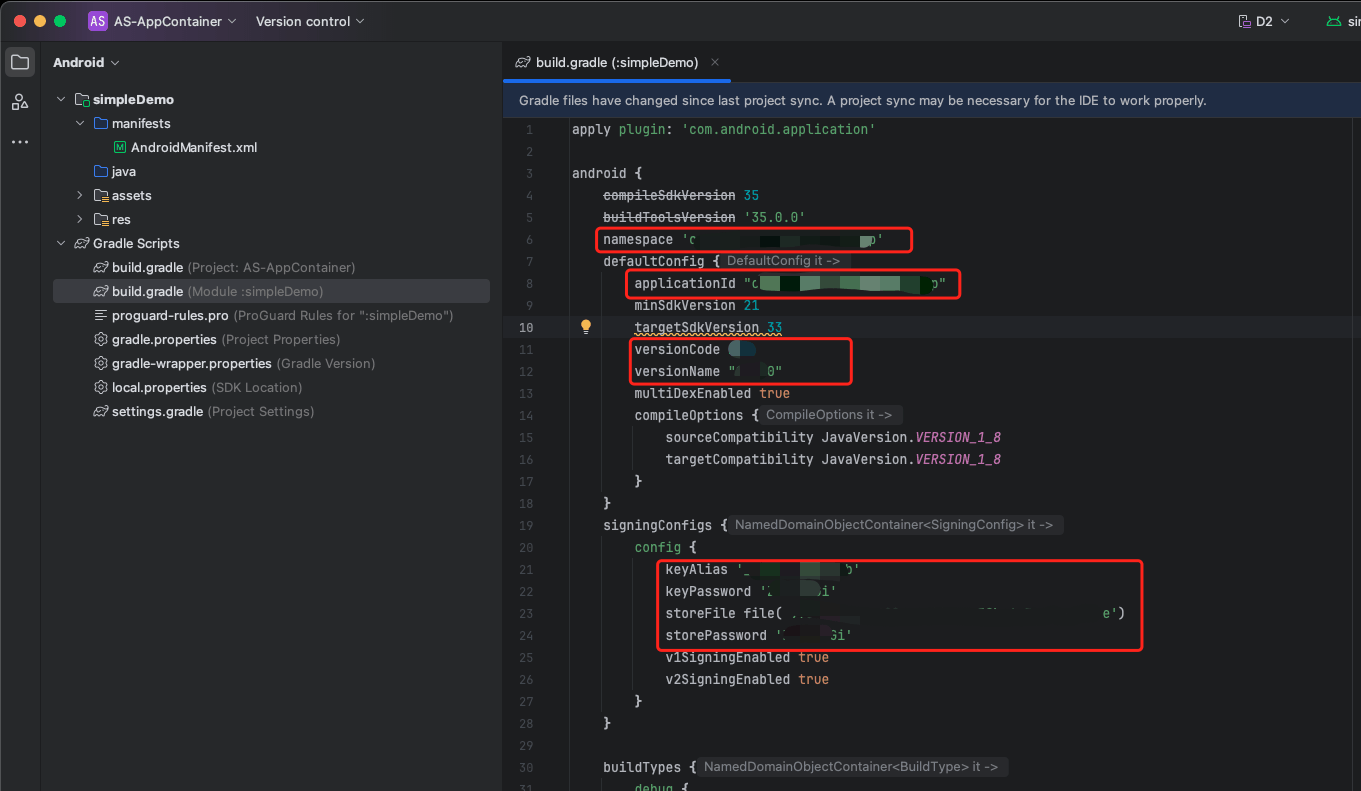Viewport: 1361px width, 791px height.
Task: Click the macOS green zoom window button
Action: pos(60,21)
